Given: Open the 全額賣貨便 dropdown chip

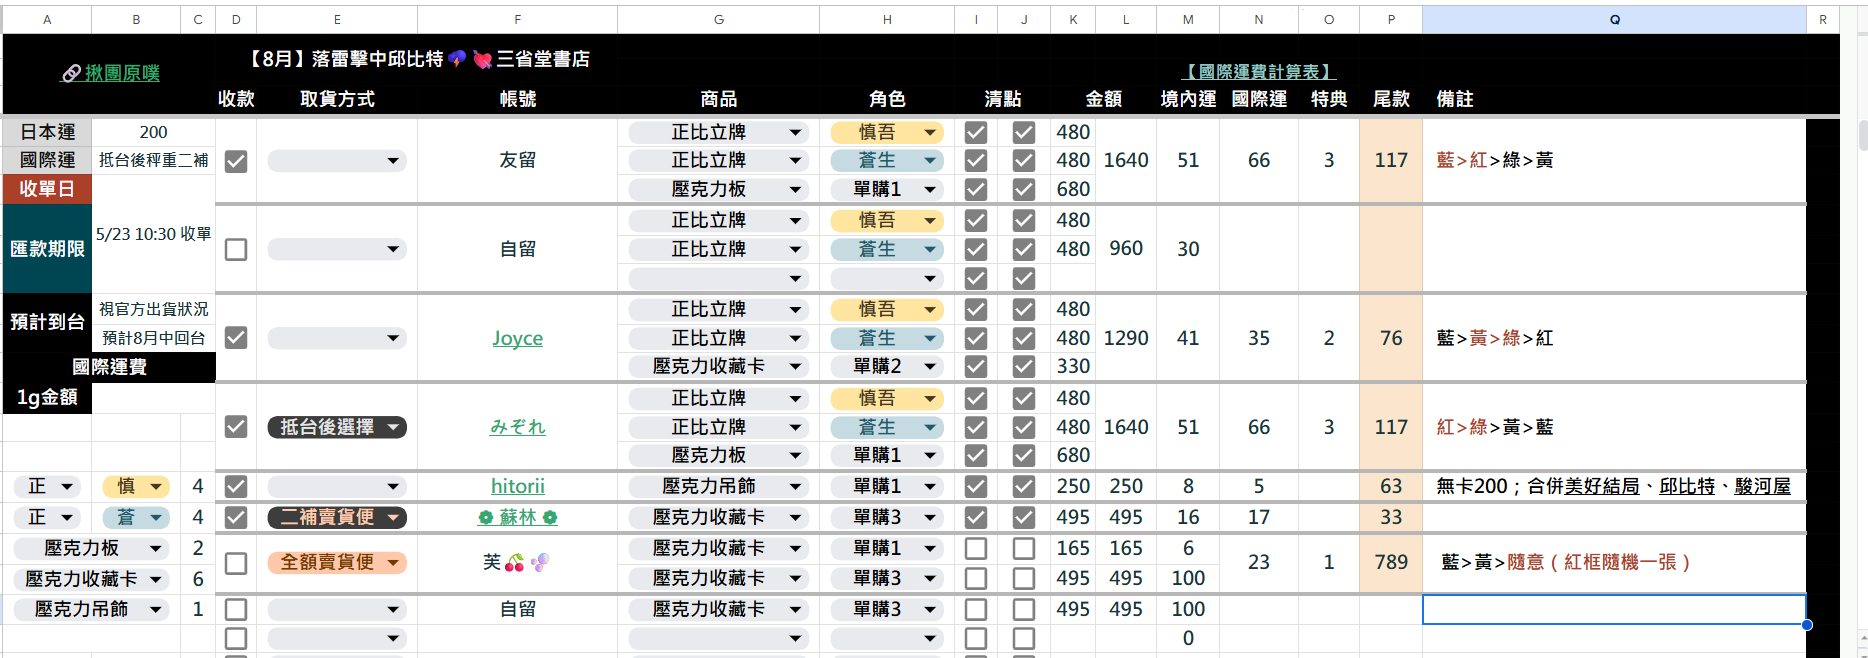Looking at the screenshot, I should tap(336, 563).
